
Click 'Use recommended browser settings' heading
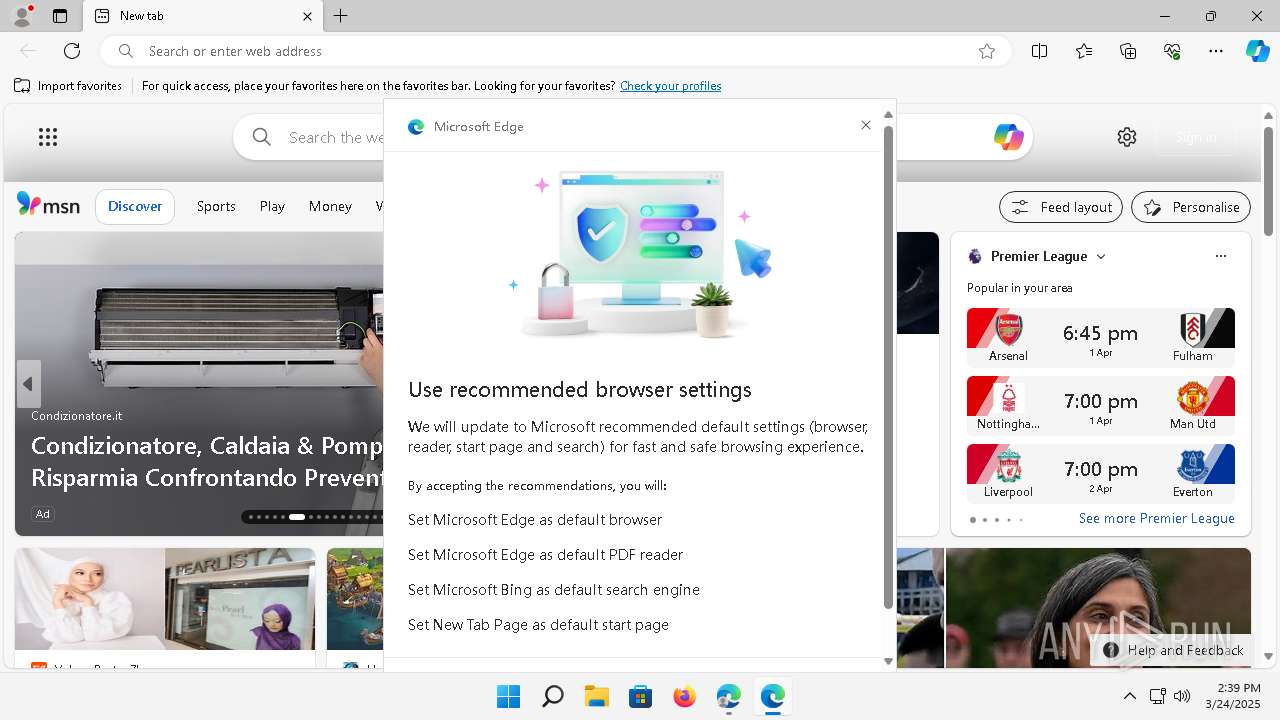click(580, 390)
